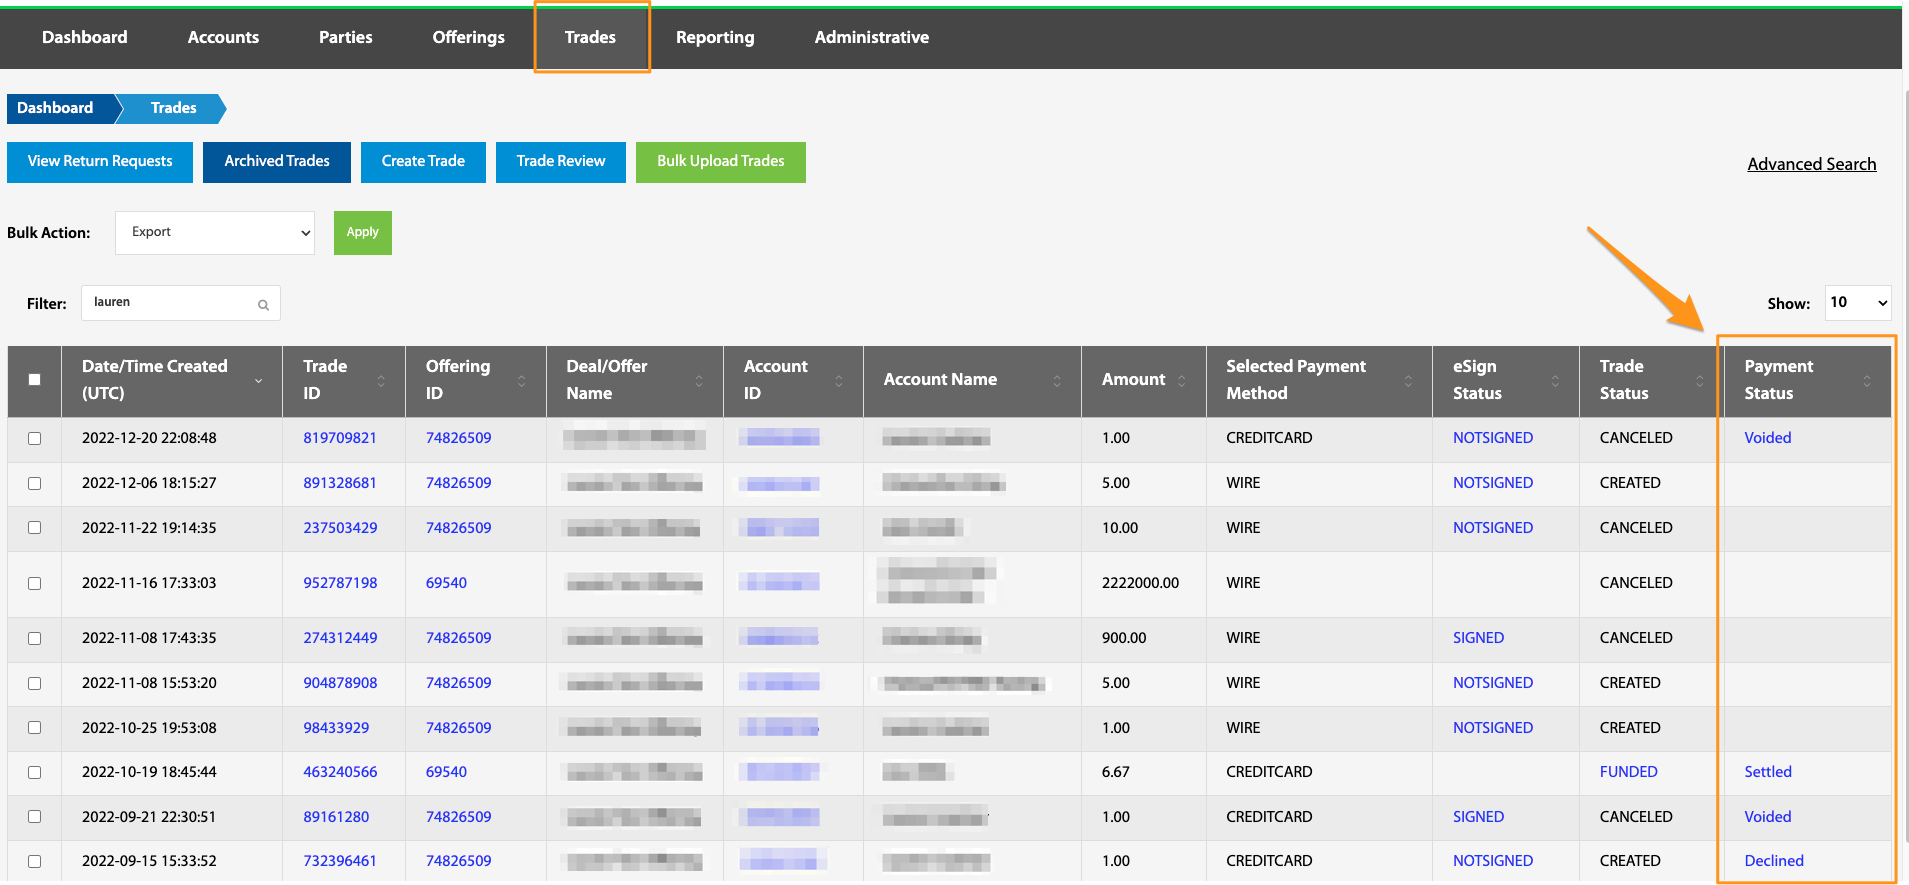Viewport: 1909px width, 885px height.
Task: Sort by Payment Status column arrows
Action: click(1867, 381)
